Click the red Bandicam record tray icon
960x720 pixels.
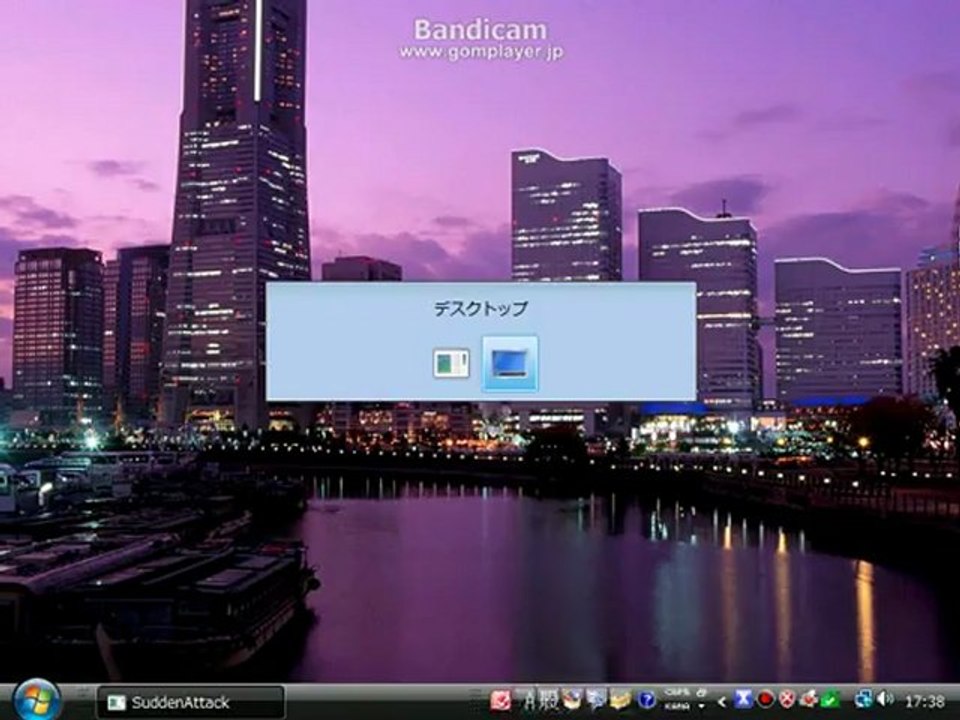point(765,700)
